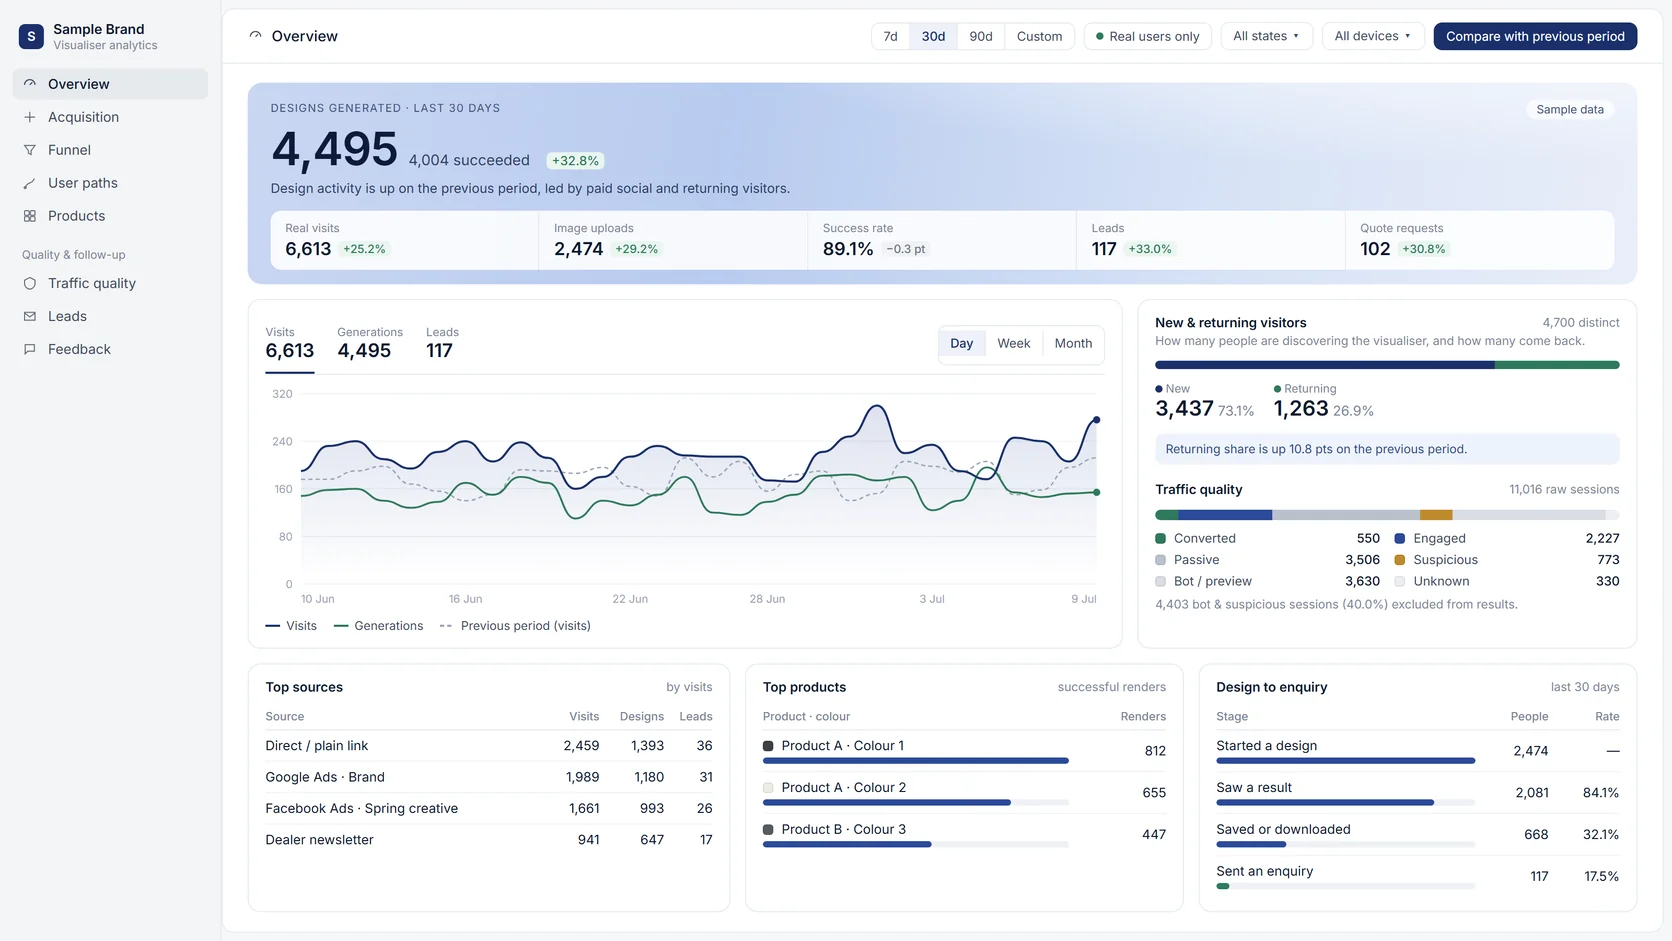Click the Traffic quality shield icon
Image resolution: width=1672 pixels, height=941 pixels.
coord(30,283)
